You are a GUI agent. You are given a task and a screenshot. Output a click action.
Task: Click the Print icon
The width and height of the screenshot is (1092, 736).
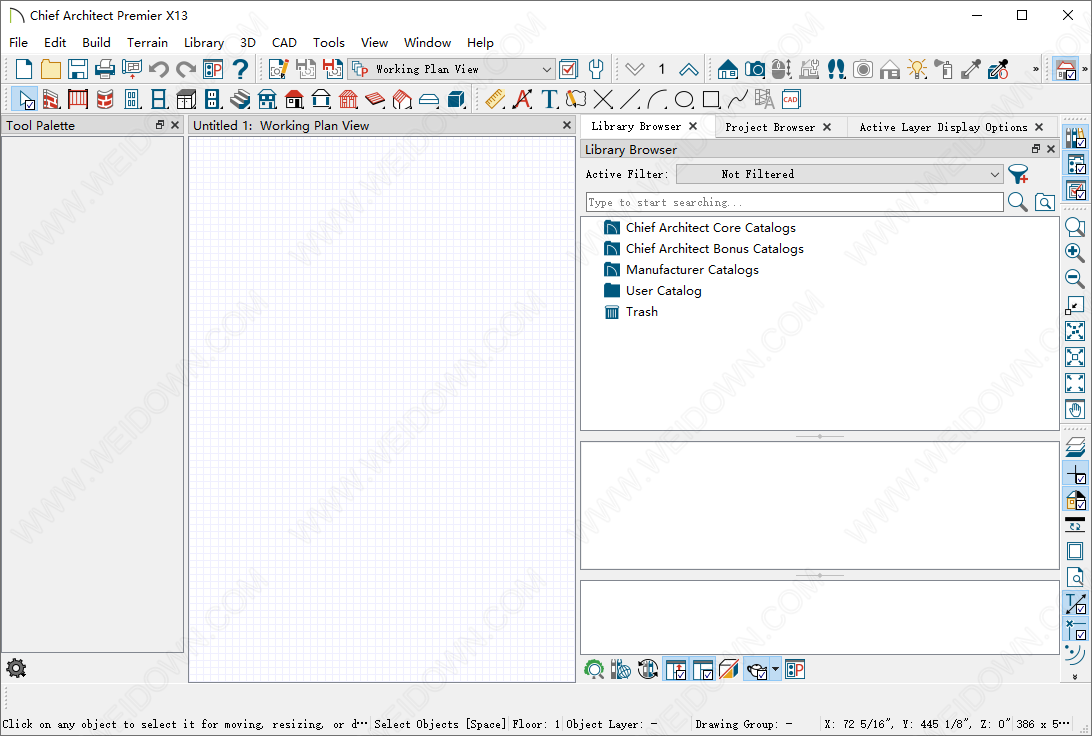(x=104, y=69)
